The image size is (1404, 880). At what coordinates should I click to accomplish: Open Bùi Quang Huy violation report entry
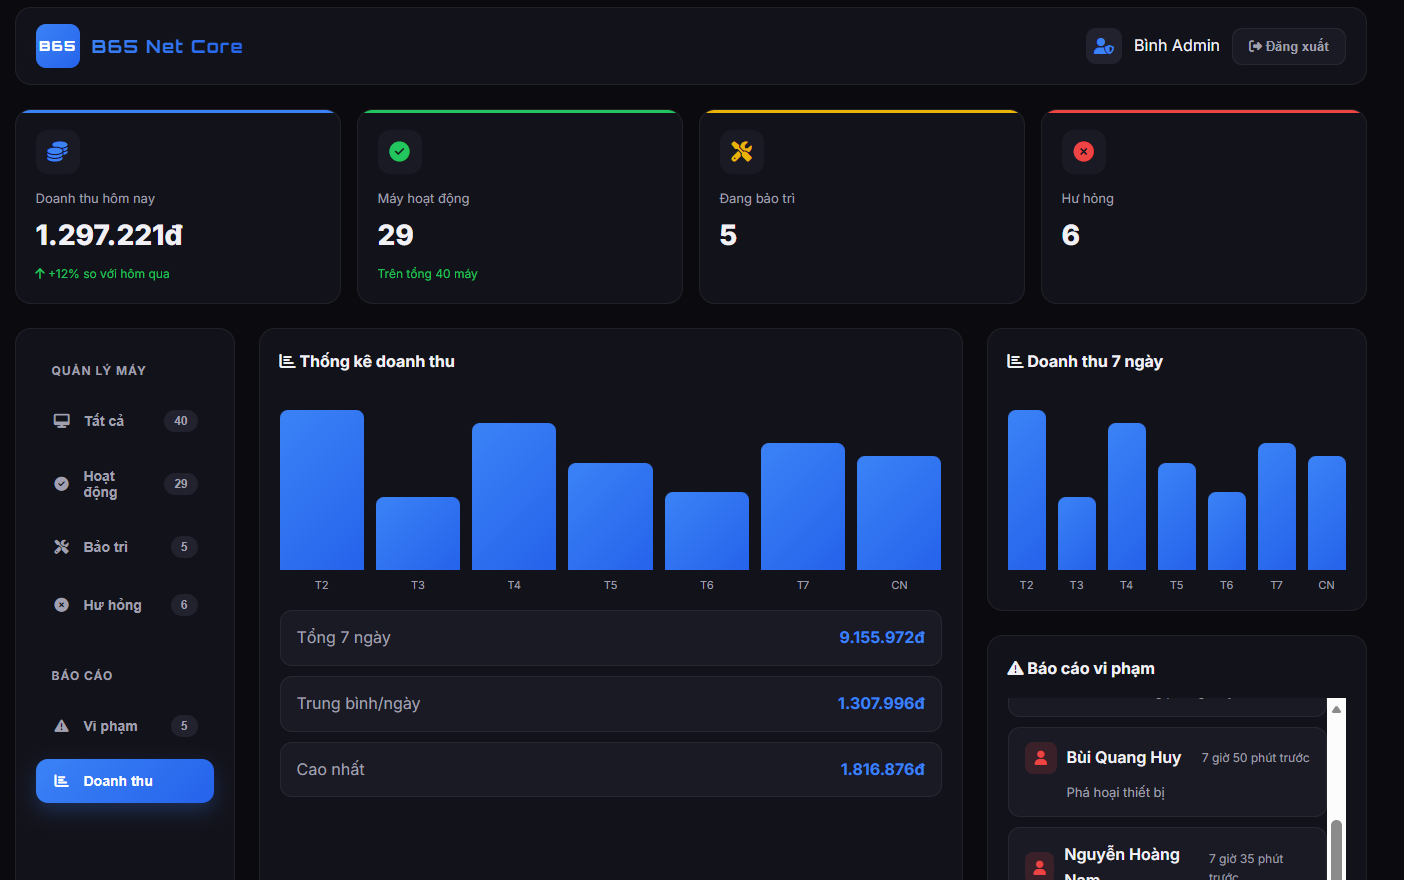[x=1166, y=773]
